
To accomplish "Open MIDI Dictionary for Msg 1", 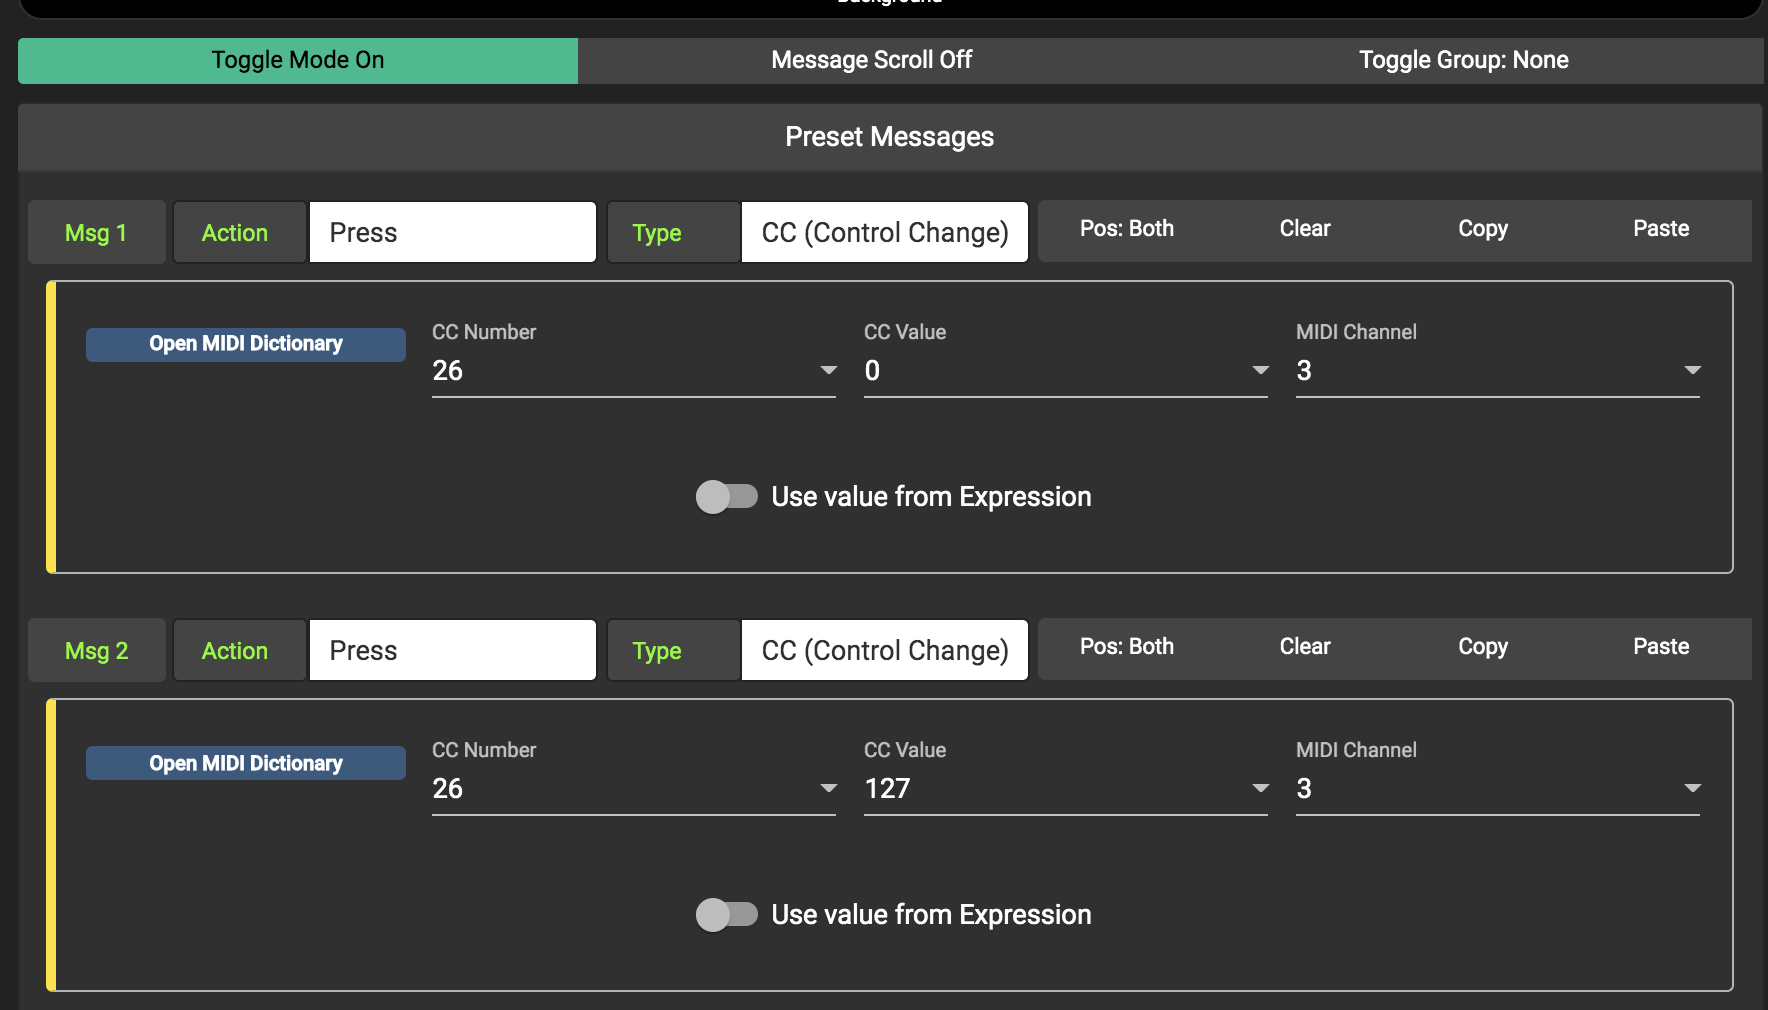I will point(246,344).
